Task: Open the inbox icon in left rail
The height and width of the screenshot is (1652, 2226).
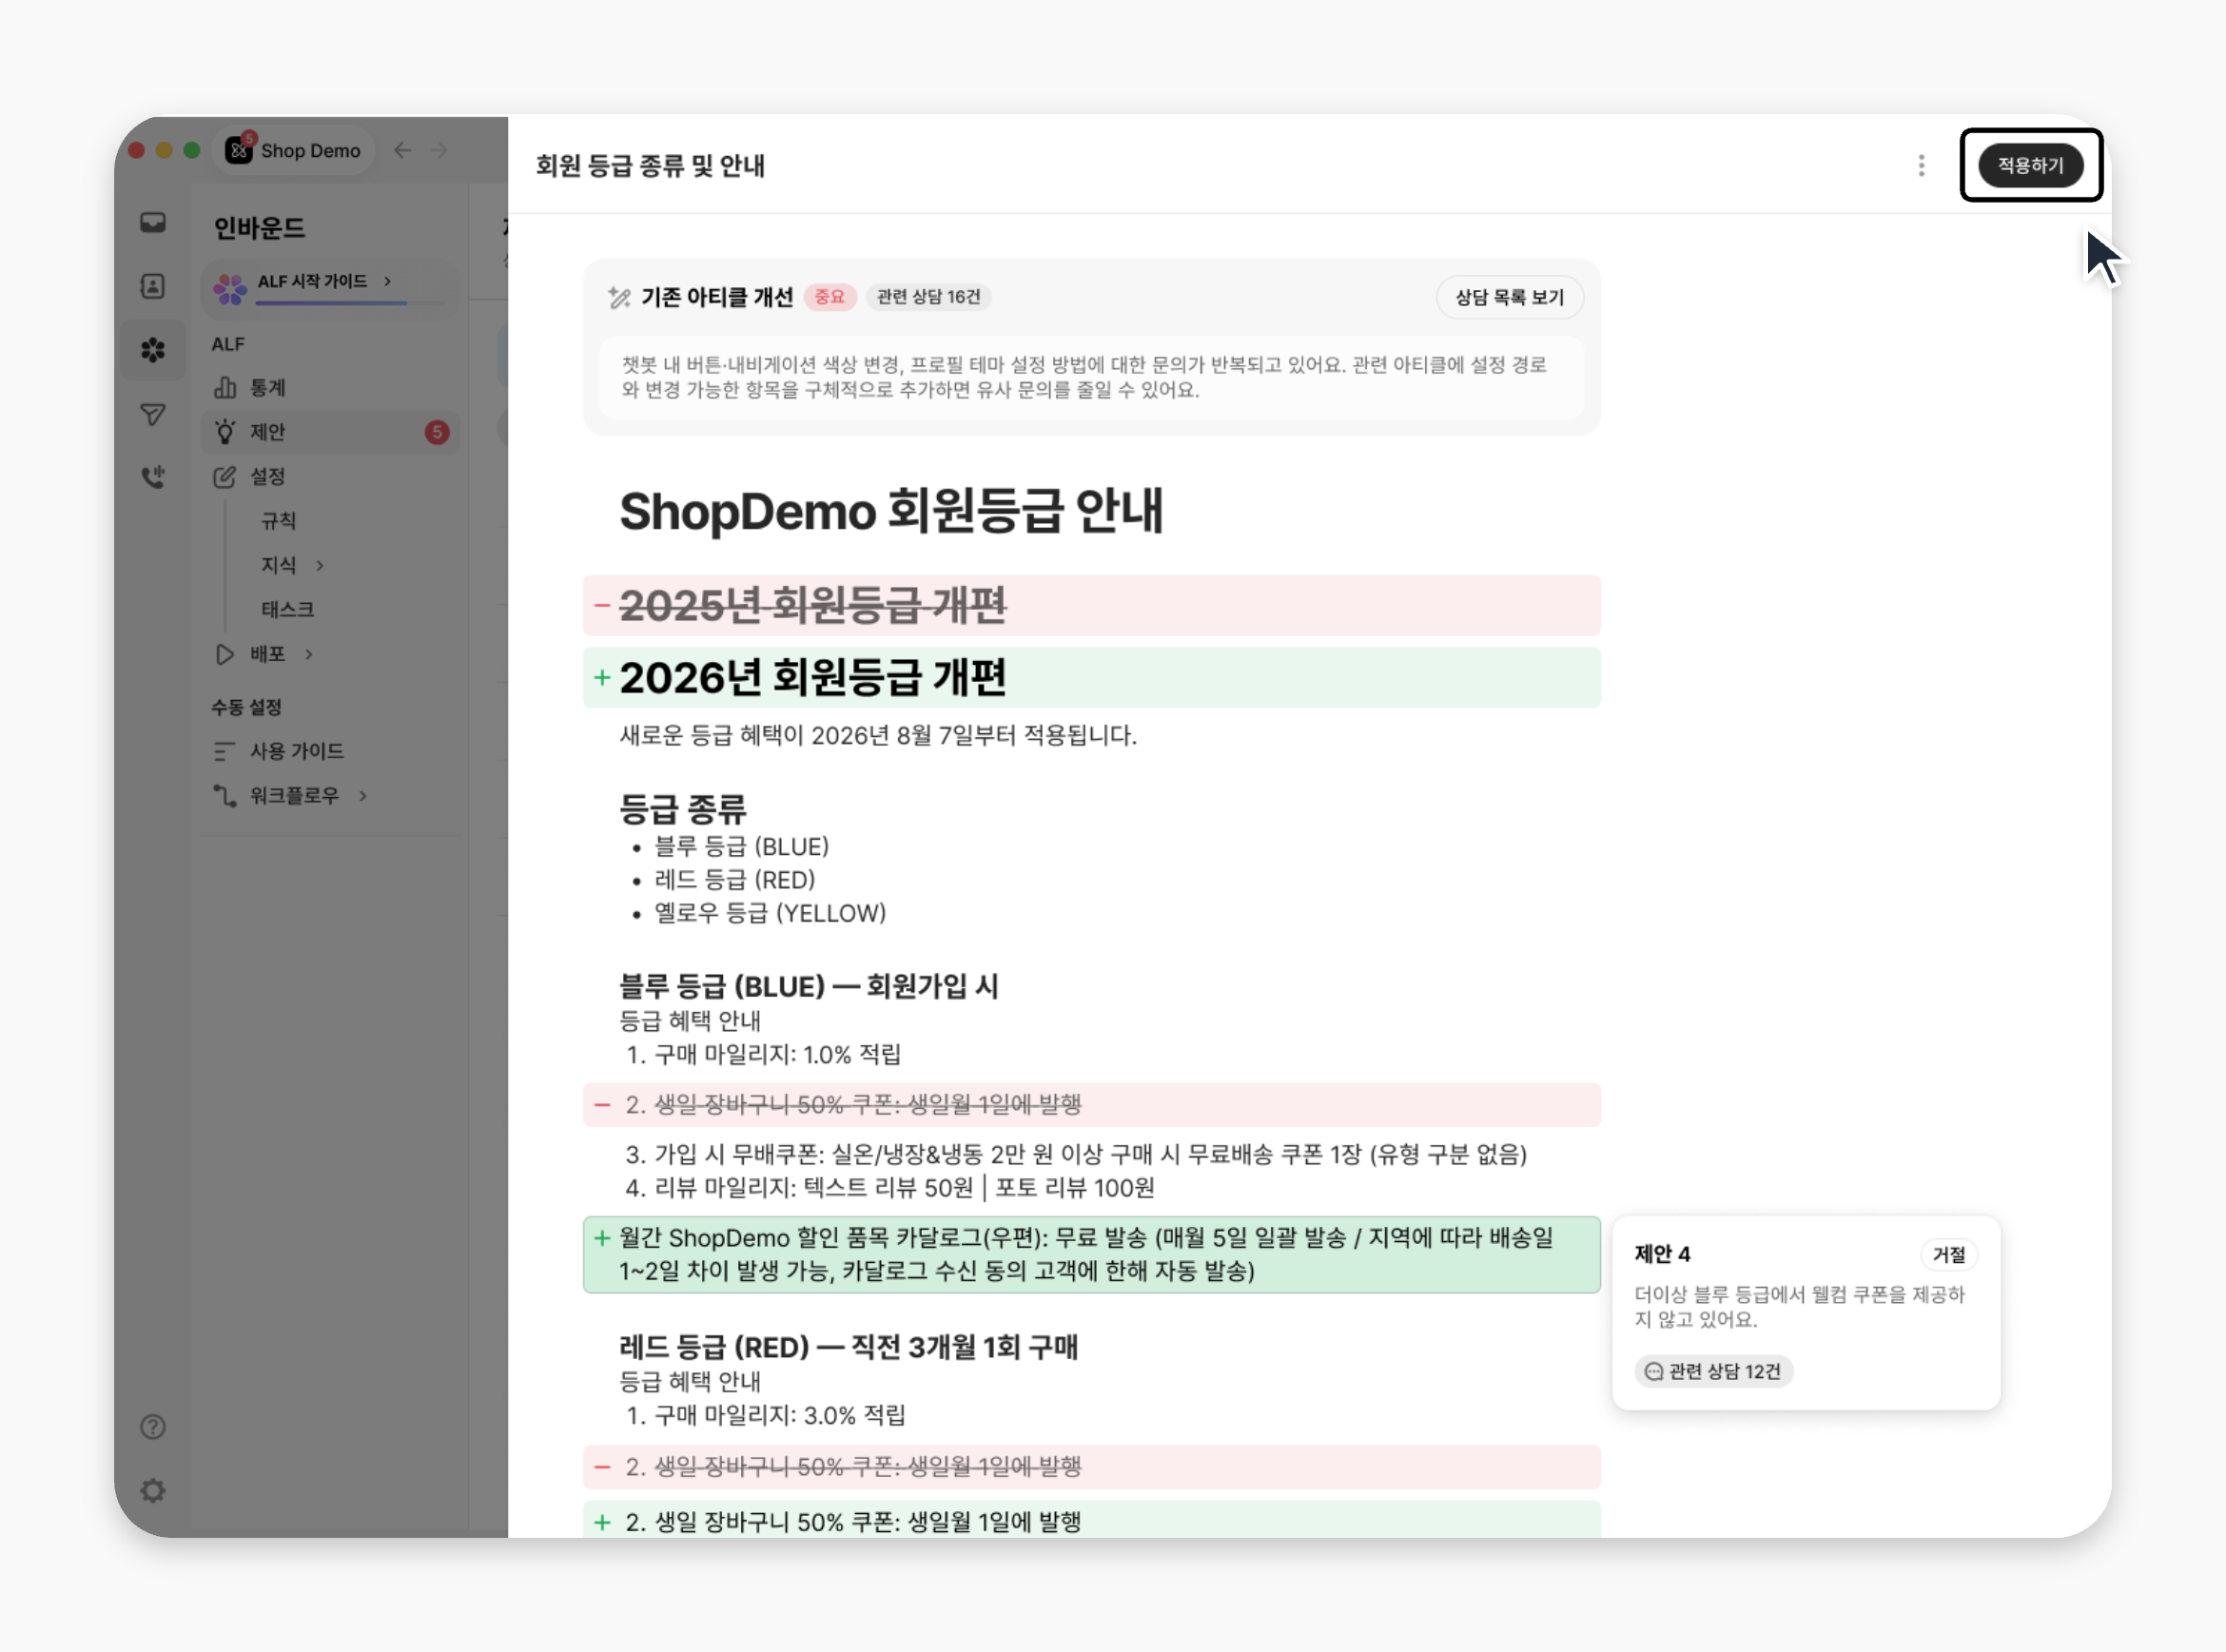Action: pyautogui.click(x=153, y=222)
